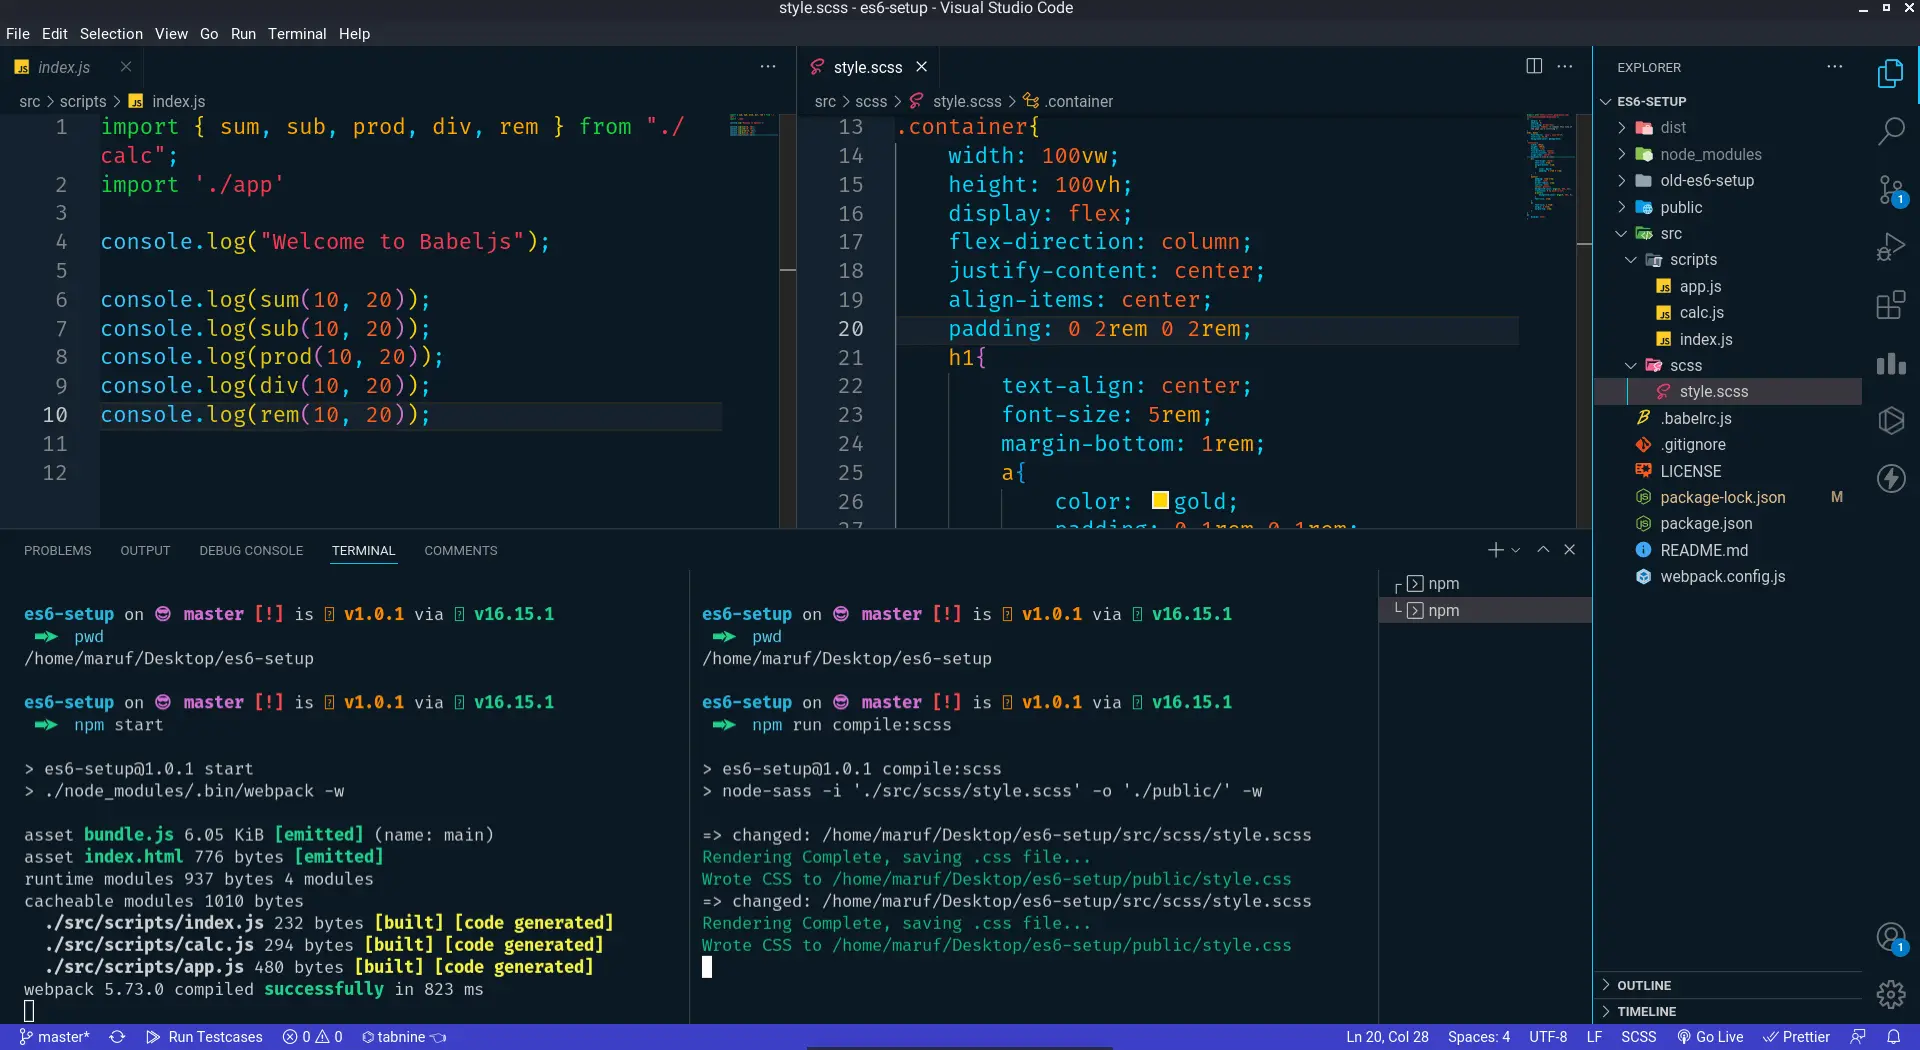Select the second npm terminal instance
The width and height of the screenshot is (1920, 1050).
[1485, 610]
